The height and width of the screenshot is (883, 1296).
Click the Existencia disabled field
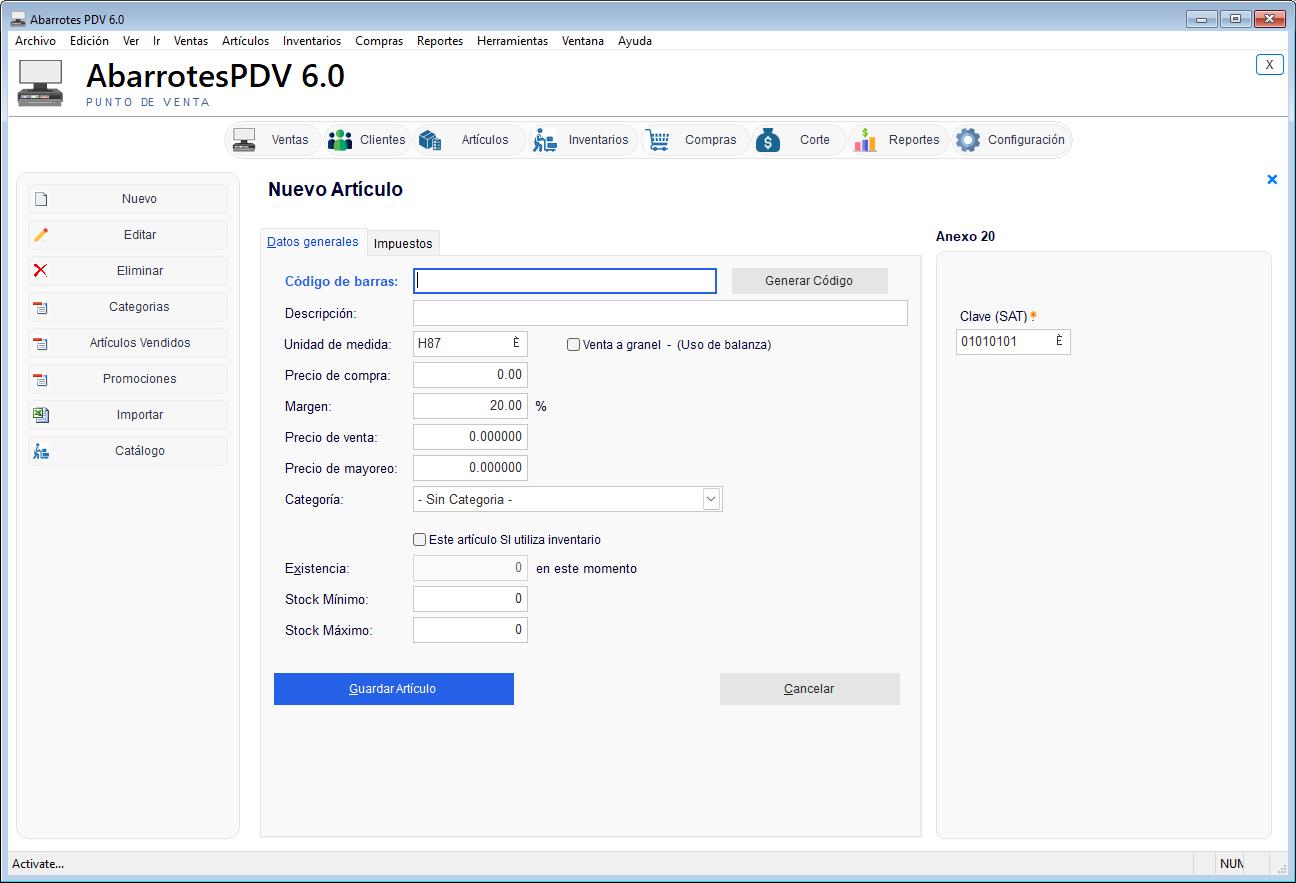(x=470, y=568)
